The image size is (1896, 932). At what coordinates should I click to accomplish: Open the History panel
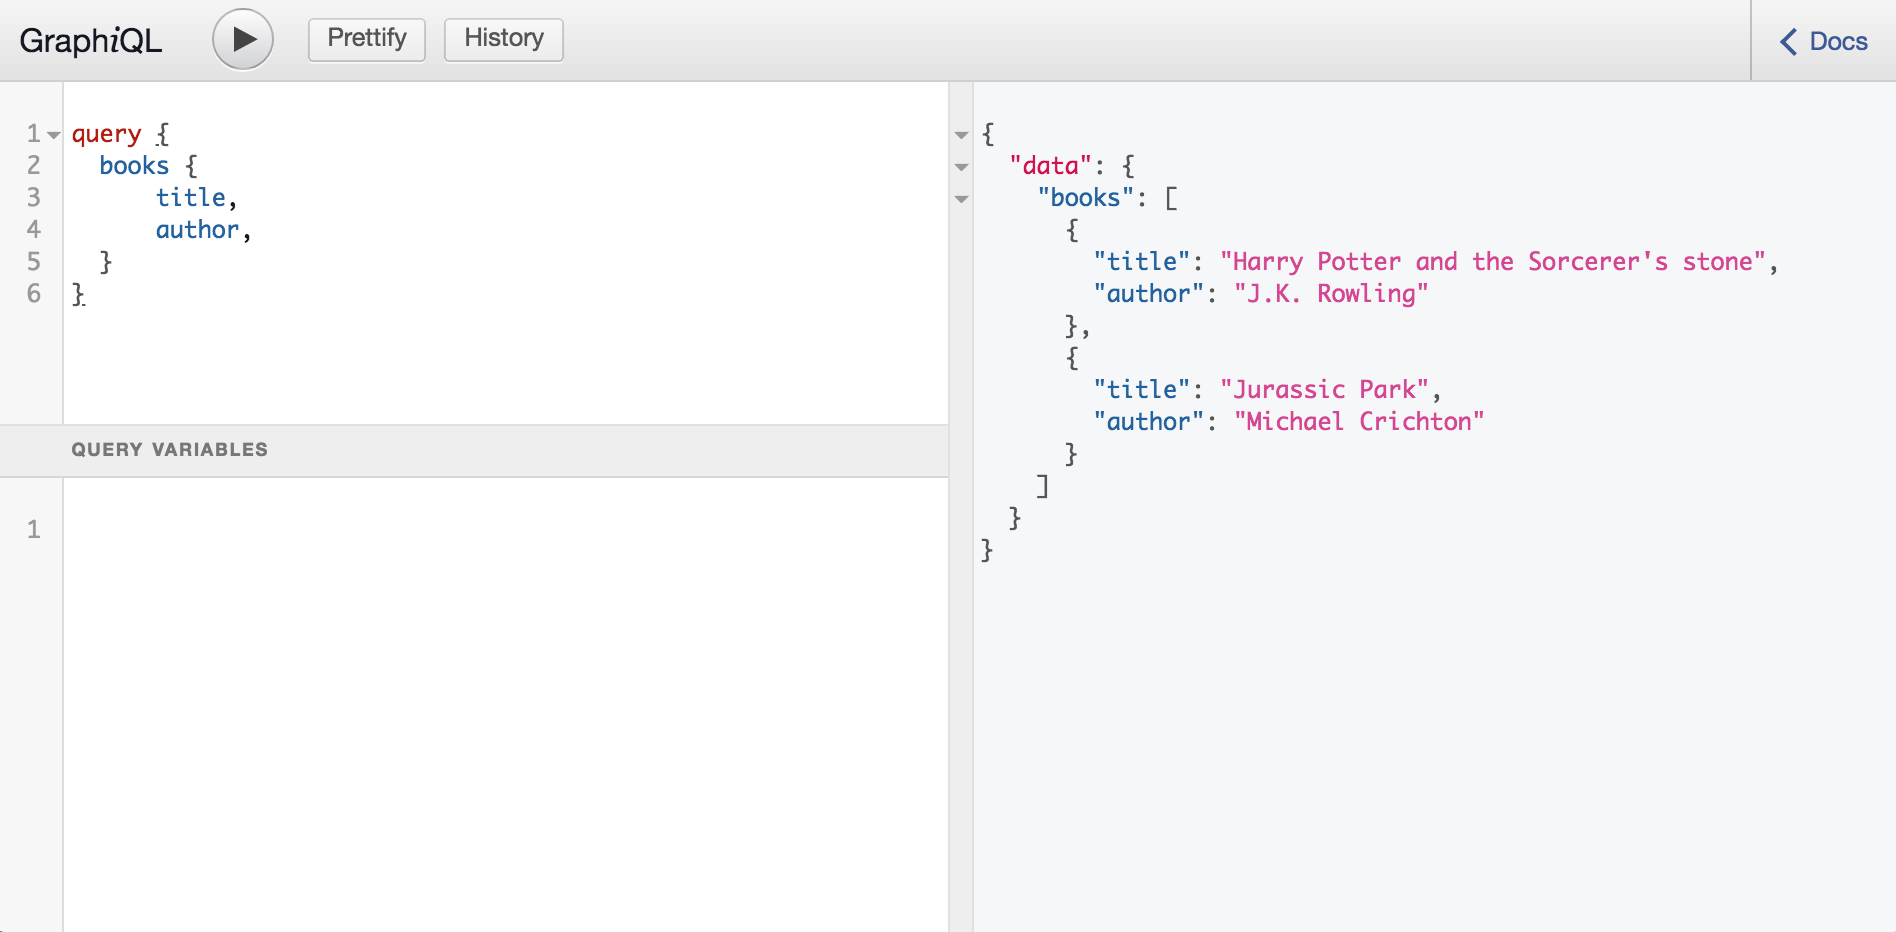(504, 39)
